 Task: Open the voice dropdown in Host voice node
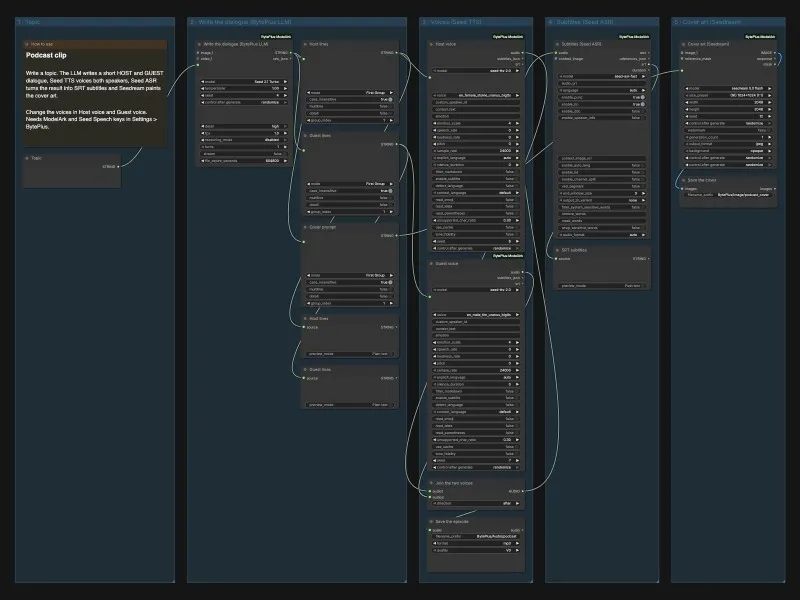tap(476, 95)
